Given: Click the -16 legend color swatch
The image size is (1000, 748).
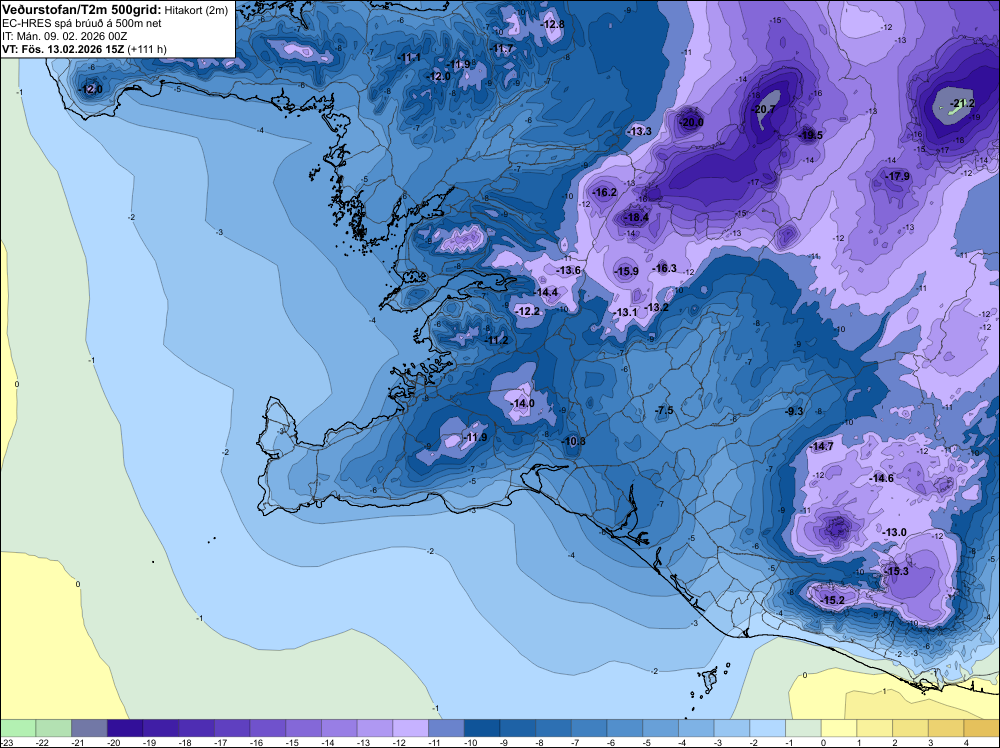Looking at the screenshot, I should coord(268,728).
